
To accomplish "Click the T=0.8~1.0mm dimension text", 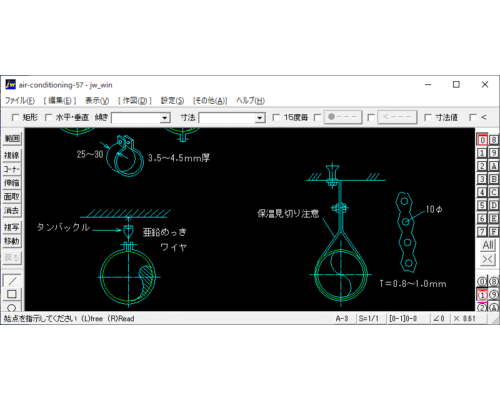I will click(413, 284).
